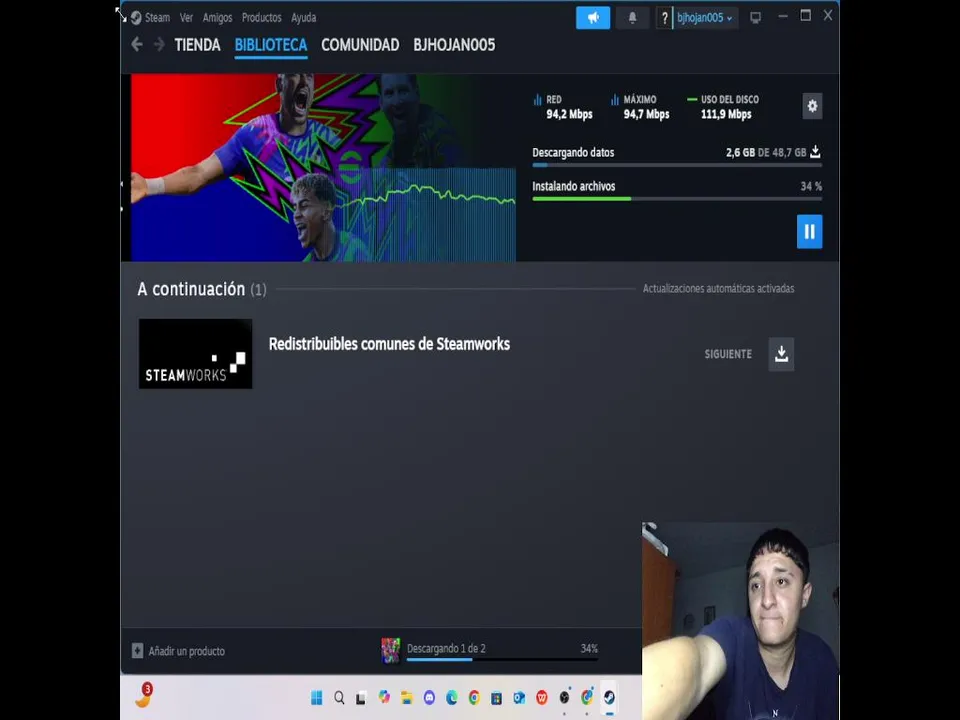This screenshot has width=960, height=720.
Task: Open the Productos menu
Action: click(x=261, y=18)
